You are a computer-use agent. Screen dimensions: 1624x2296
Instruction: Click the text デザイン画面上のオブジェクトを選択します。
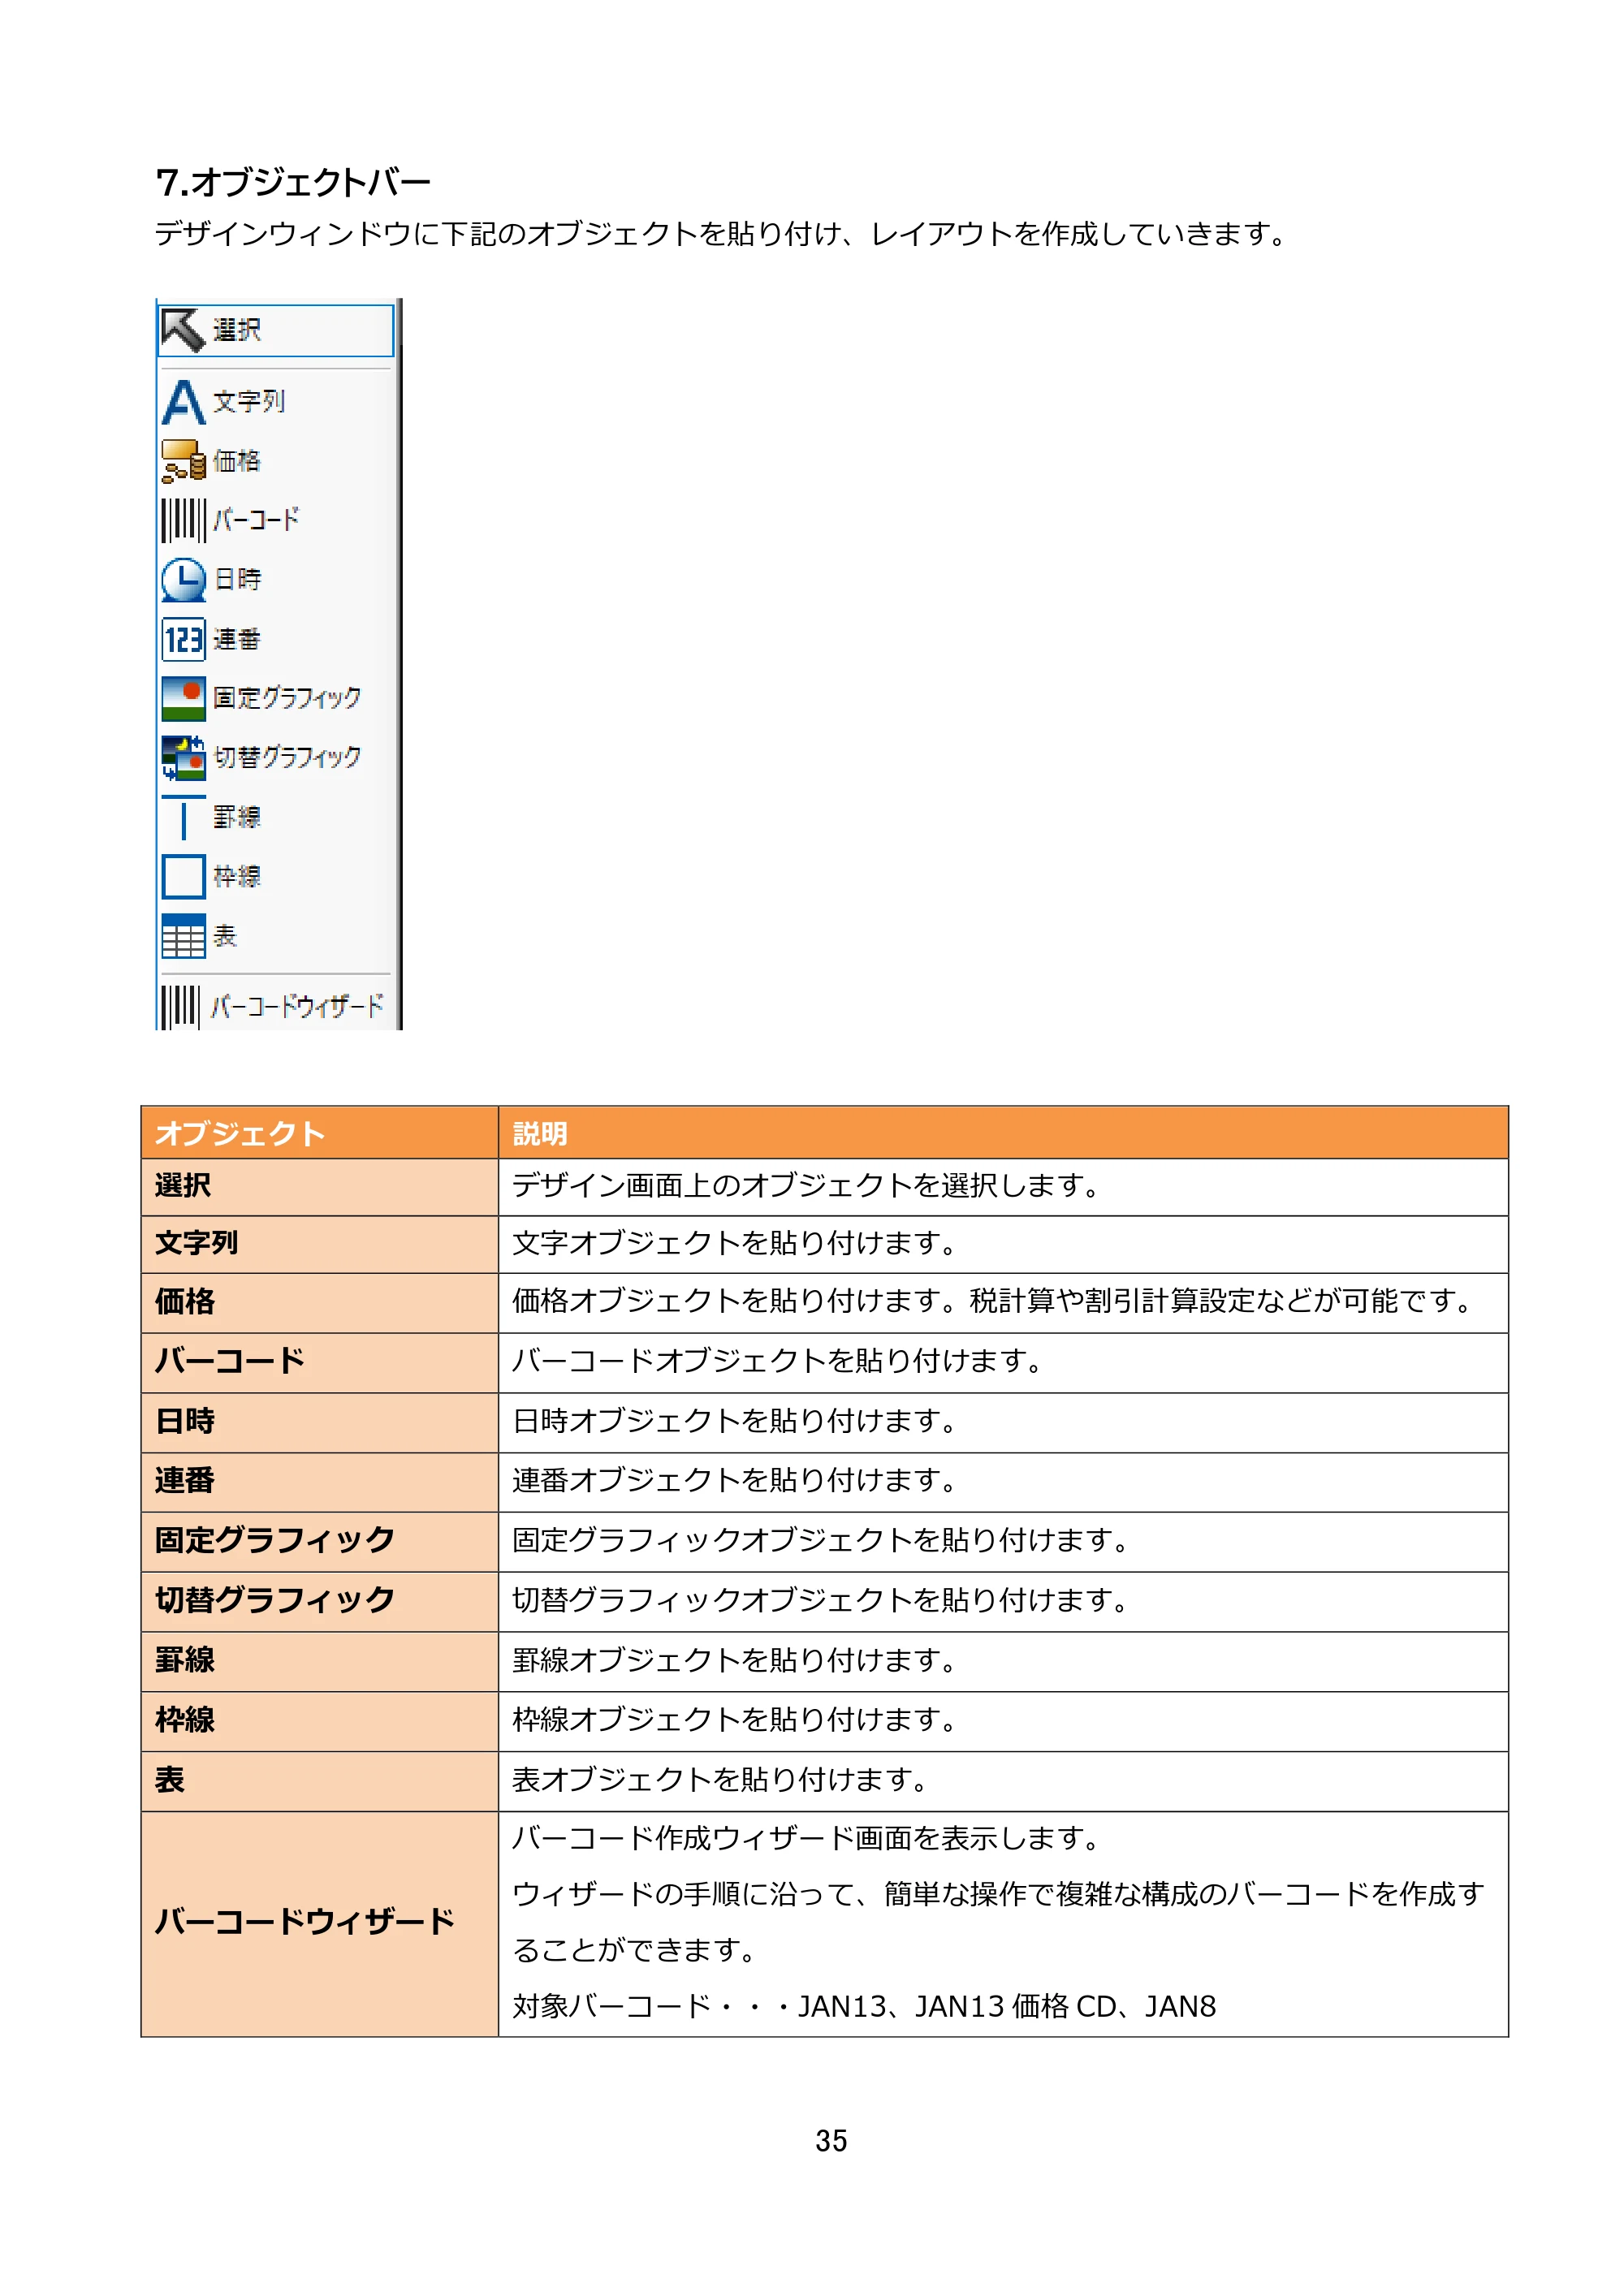806,1186
